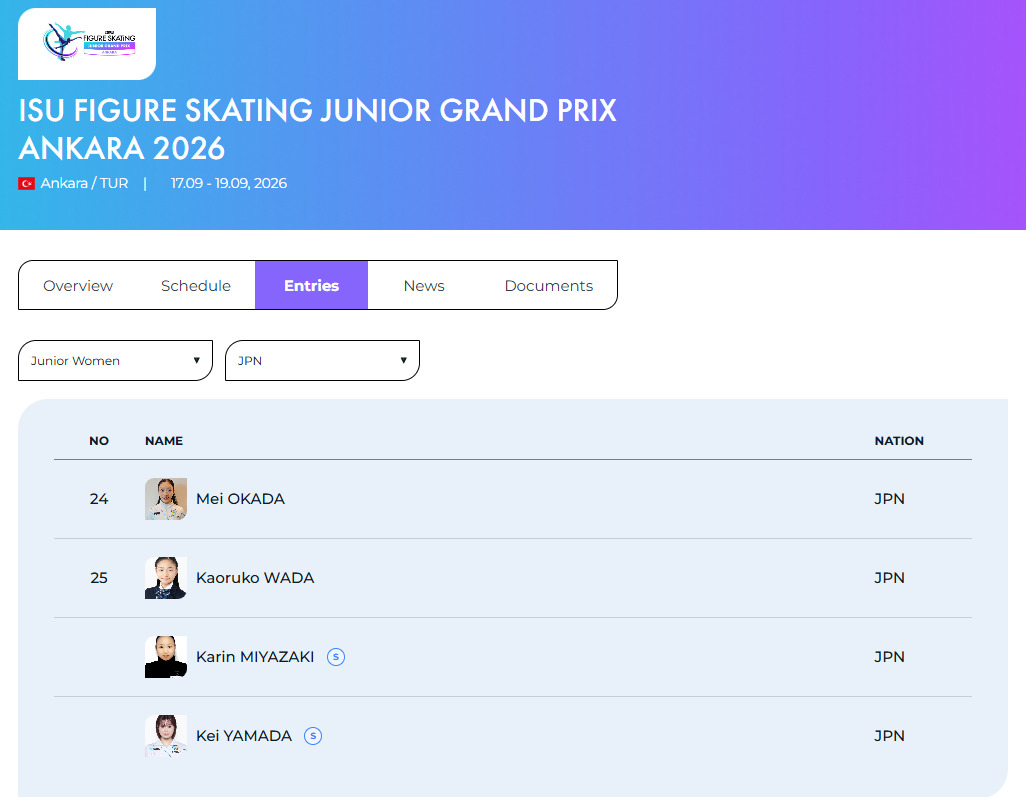
Task: Click JPN nation cell in Kei YAMADA row
Action: point(889,735)
